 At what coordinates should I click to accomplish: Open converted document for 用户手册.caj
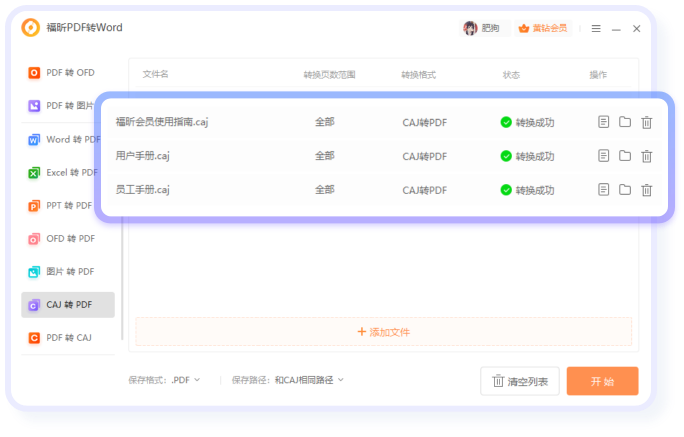pyautogui.click(x=603, y=156)
